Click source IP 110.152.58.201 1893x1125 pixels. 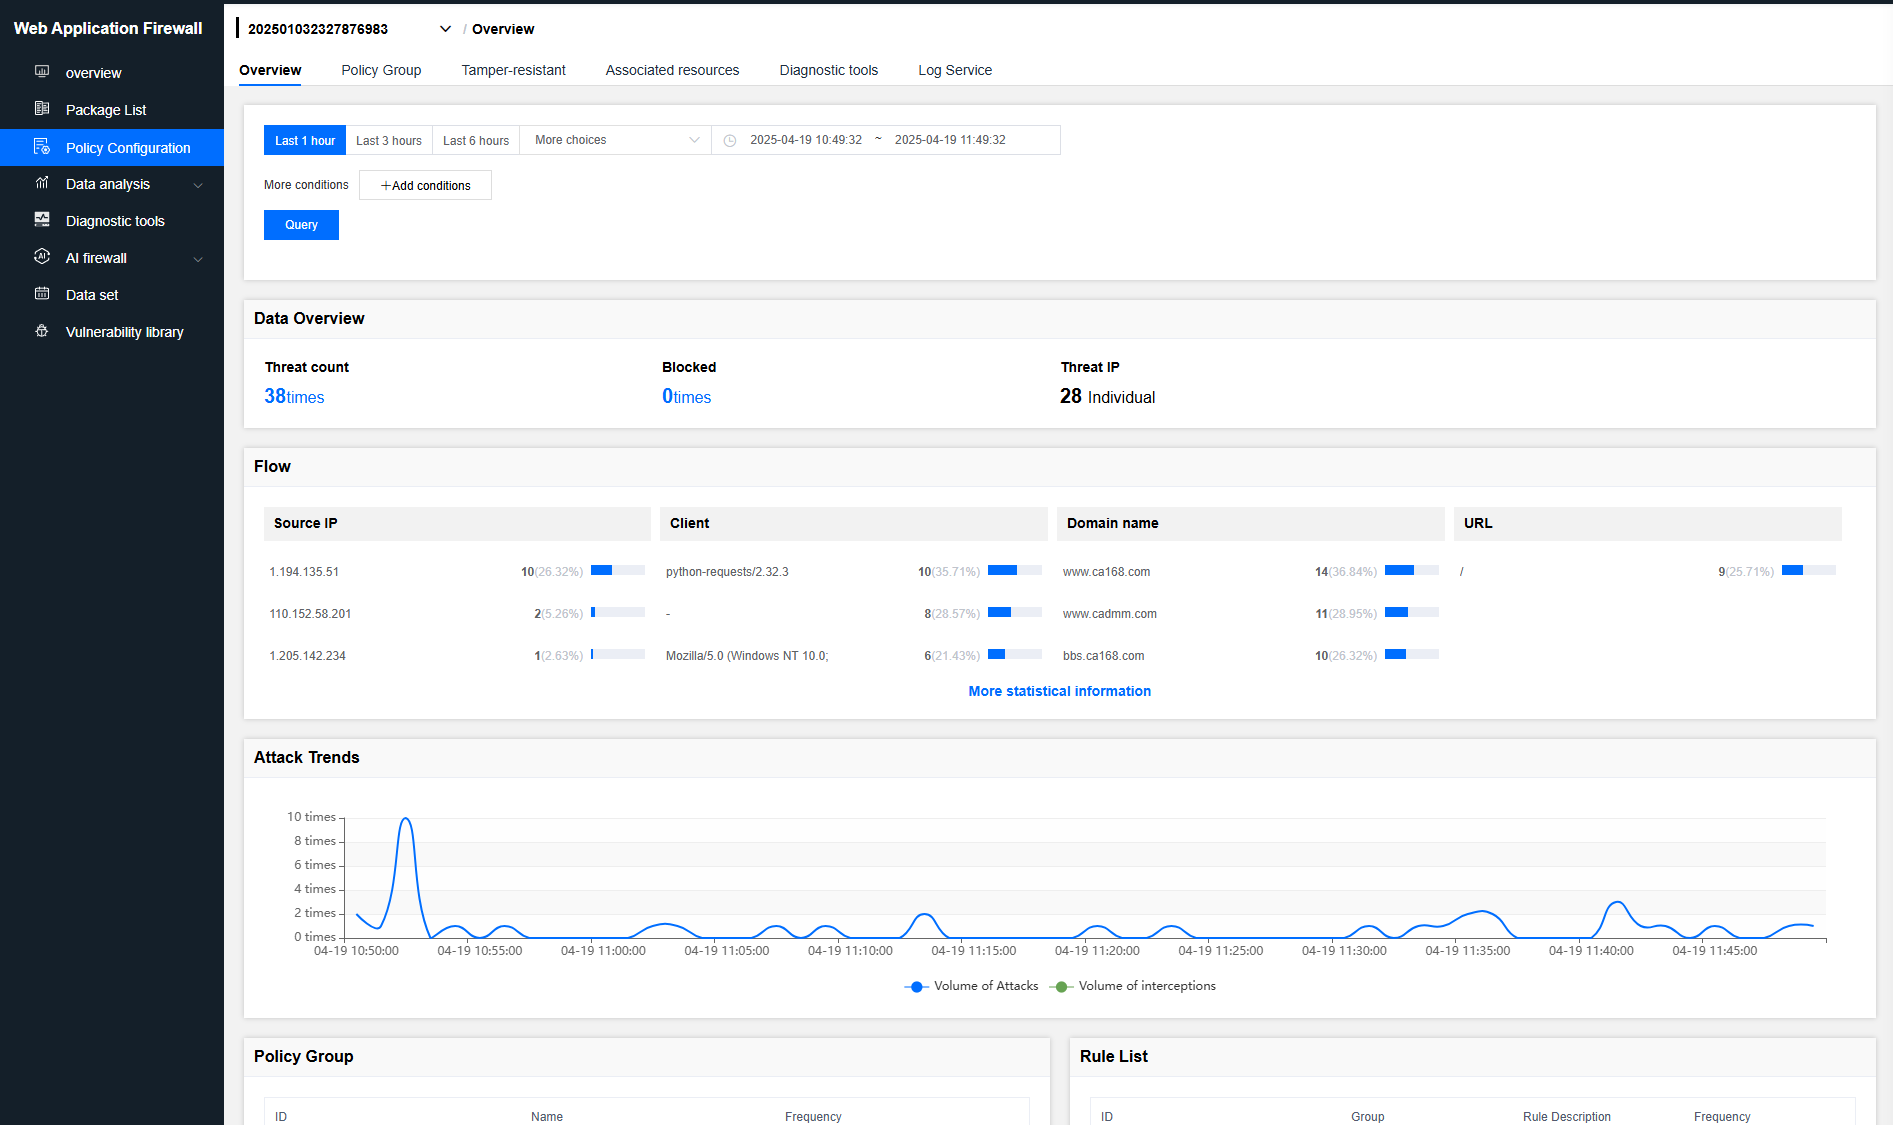point(310,614)
